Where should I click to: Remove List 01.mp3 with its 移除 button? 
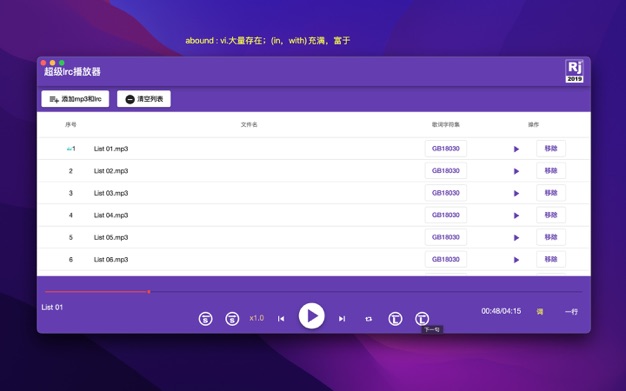tap(551, 149)
